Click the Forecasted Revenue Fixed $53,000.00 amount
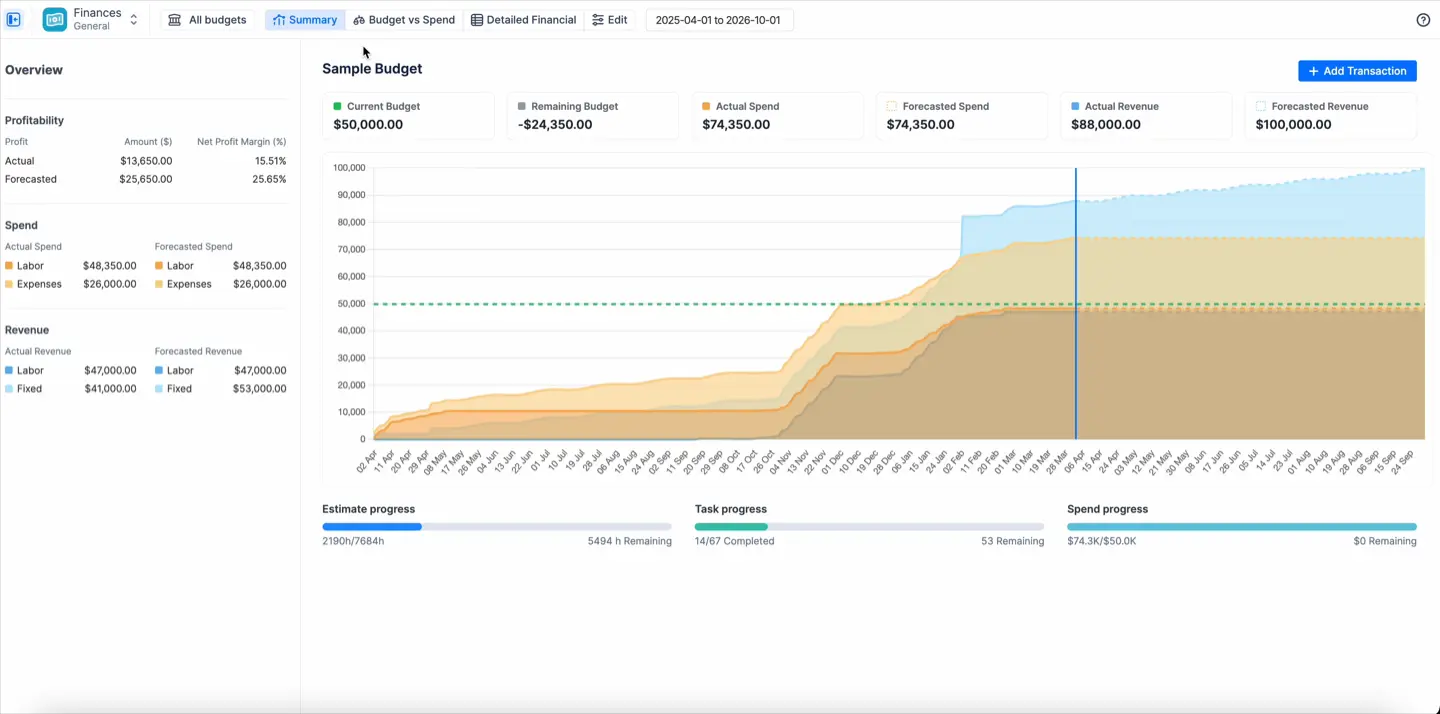The image size is (1440, 714). point(260,388)
